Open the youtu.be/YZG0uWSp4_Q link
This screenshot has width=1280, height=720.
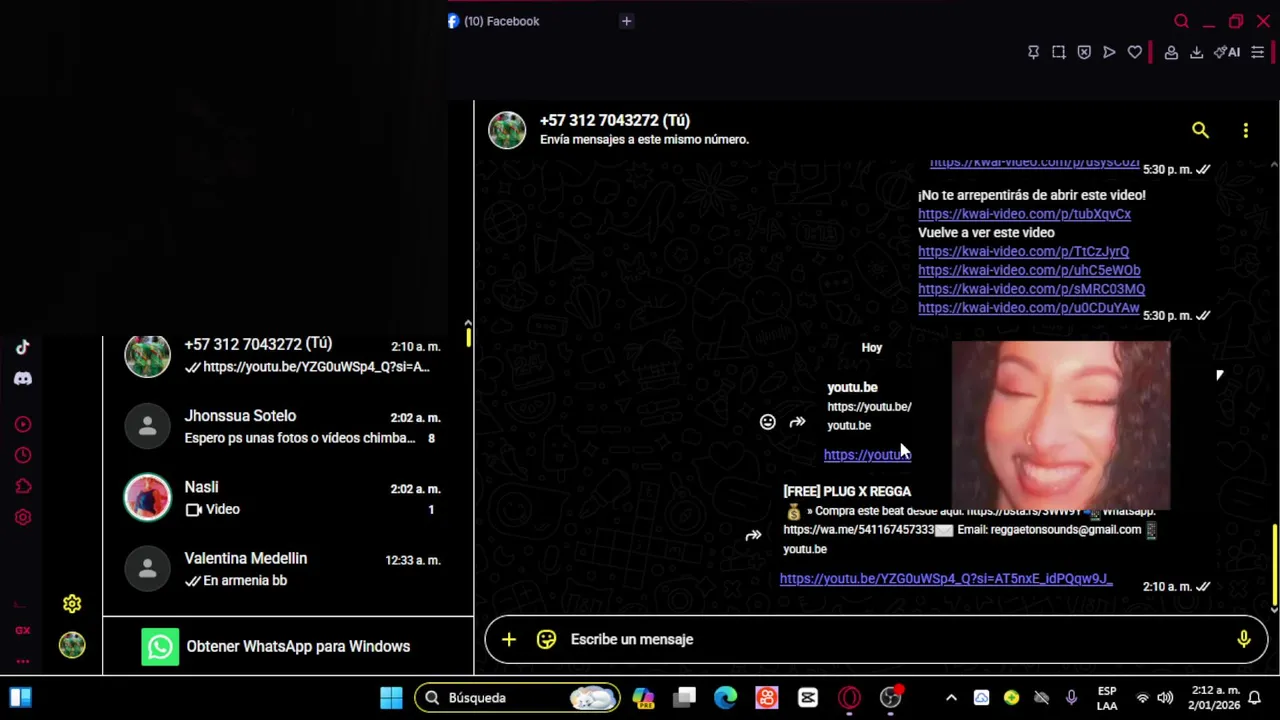(x=945, y=579)
